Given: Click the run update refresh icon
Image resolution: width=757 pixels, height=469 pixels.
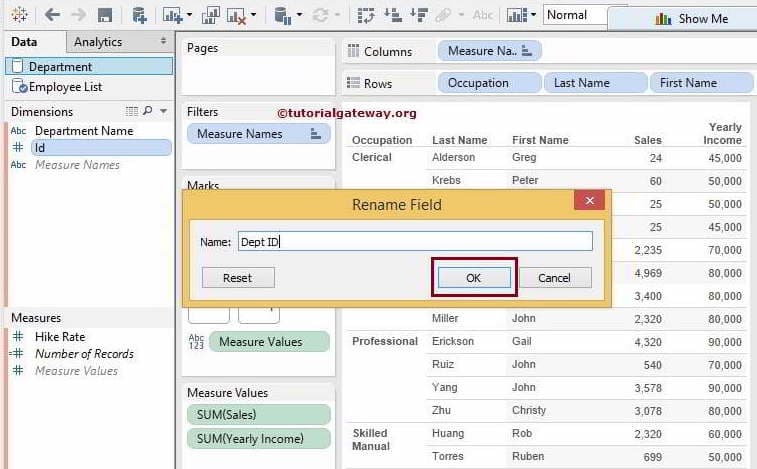Looking at the screenshot, I should [321, 15].
